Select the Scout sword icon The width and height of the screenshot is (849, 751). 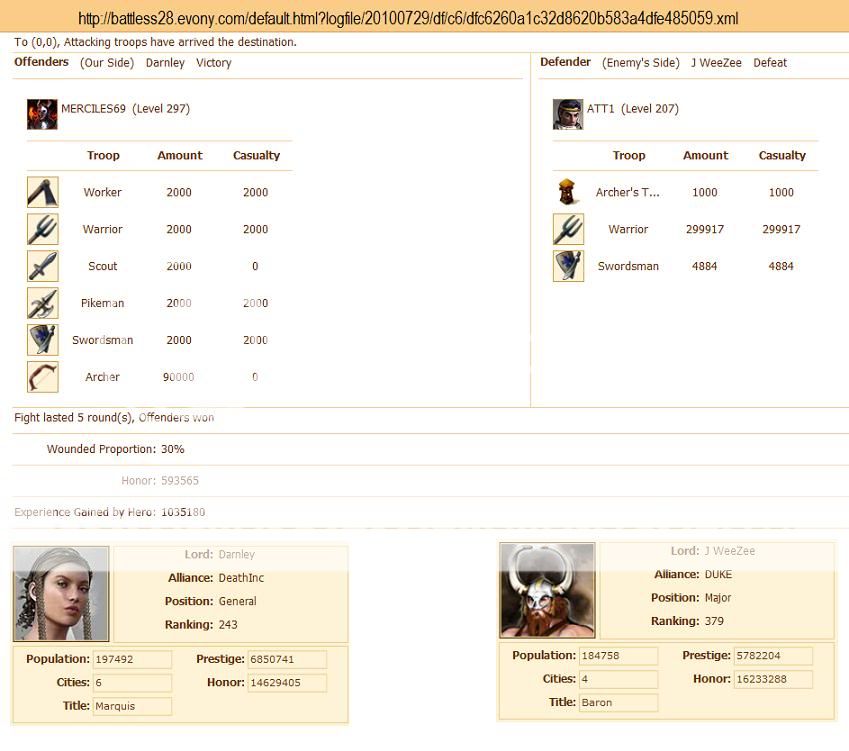point(42,266)
